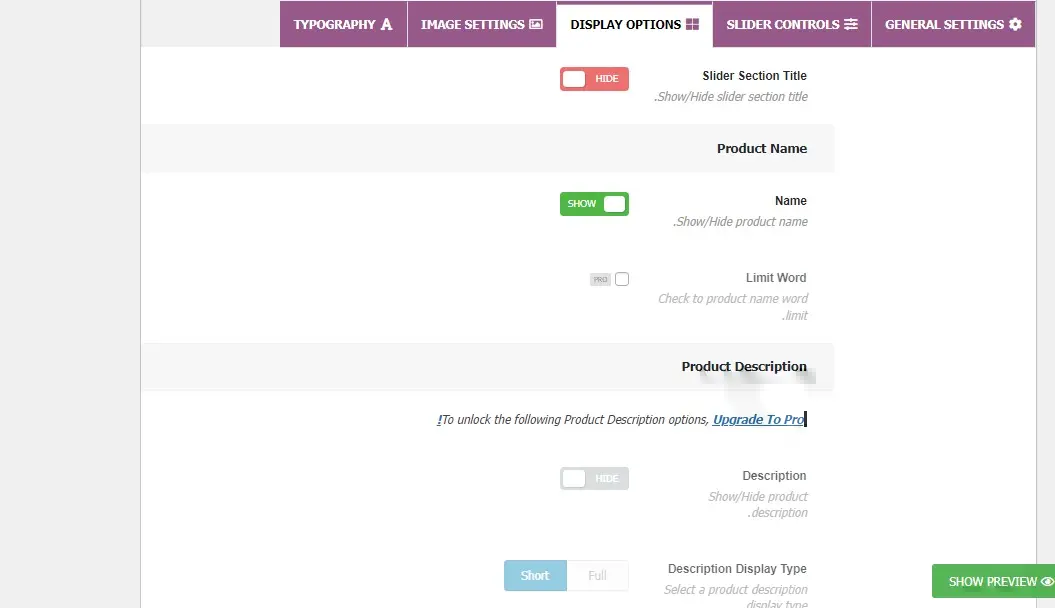This screenshot has width=1055, height=608.
Task: Click the gear icon on General Settings tab
Action: [1015, 24]
